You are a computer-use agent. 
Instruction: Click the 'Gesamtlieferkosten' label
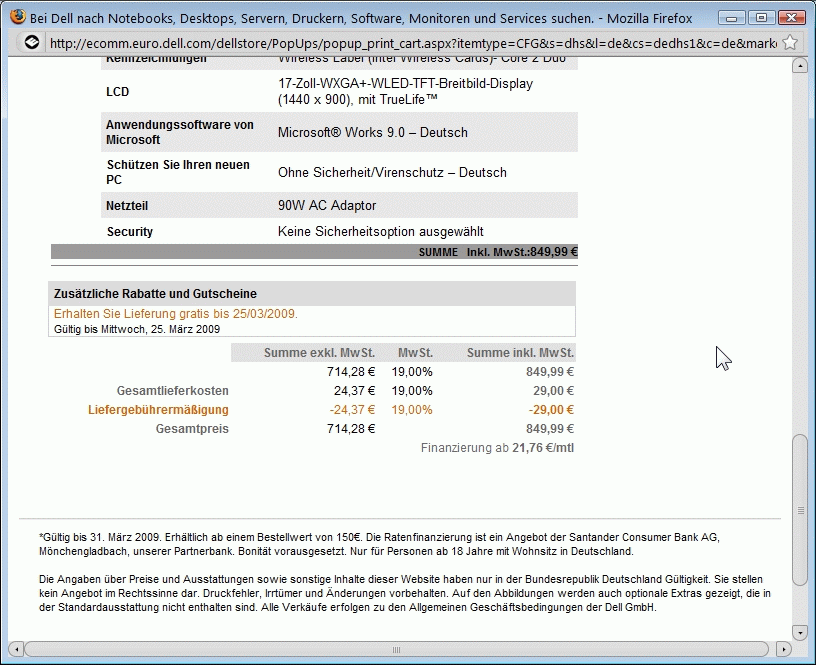[x=172, y=391]
